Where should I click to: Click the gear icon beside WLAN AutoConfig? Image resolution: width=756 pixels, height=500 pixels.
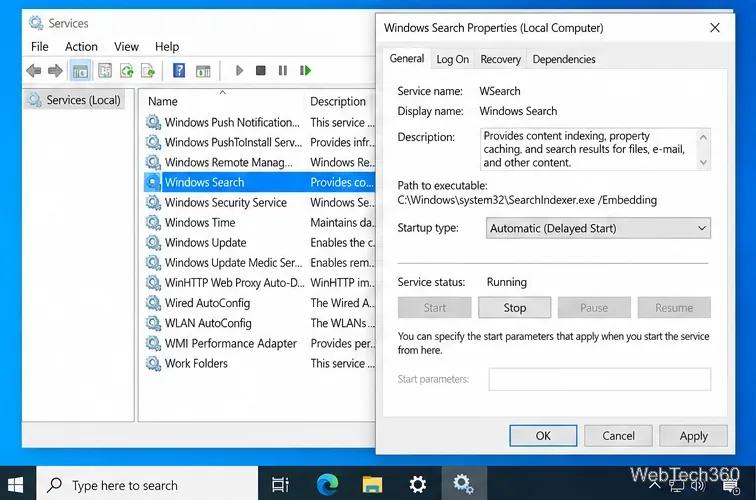pos(153,323)
